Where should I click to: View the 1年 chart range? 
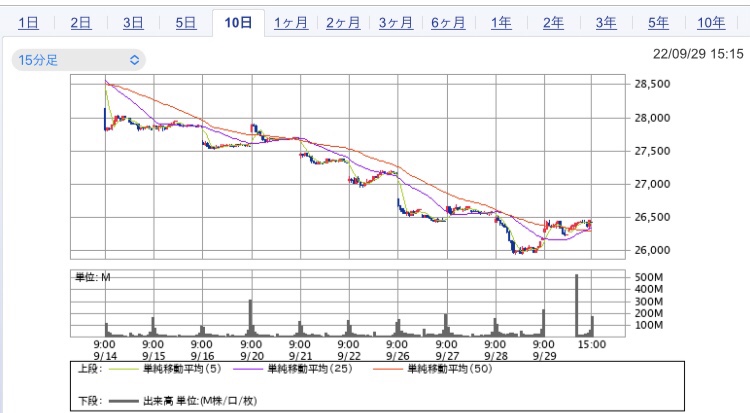pos(501,22)
